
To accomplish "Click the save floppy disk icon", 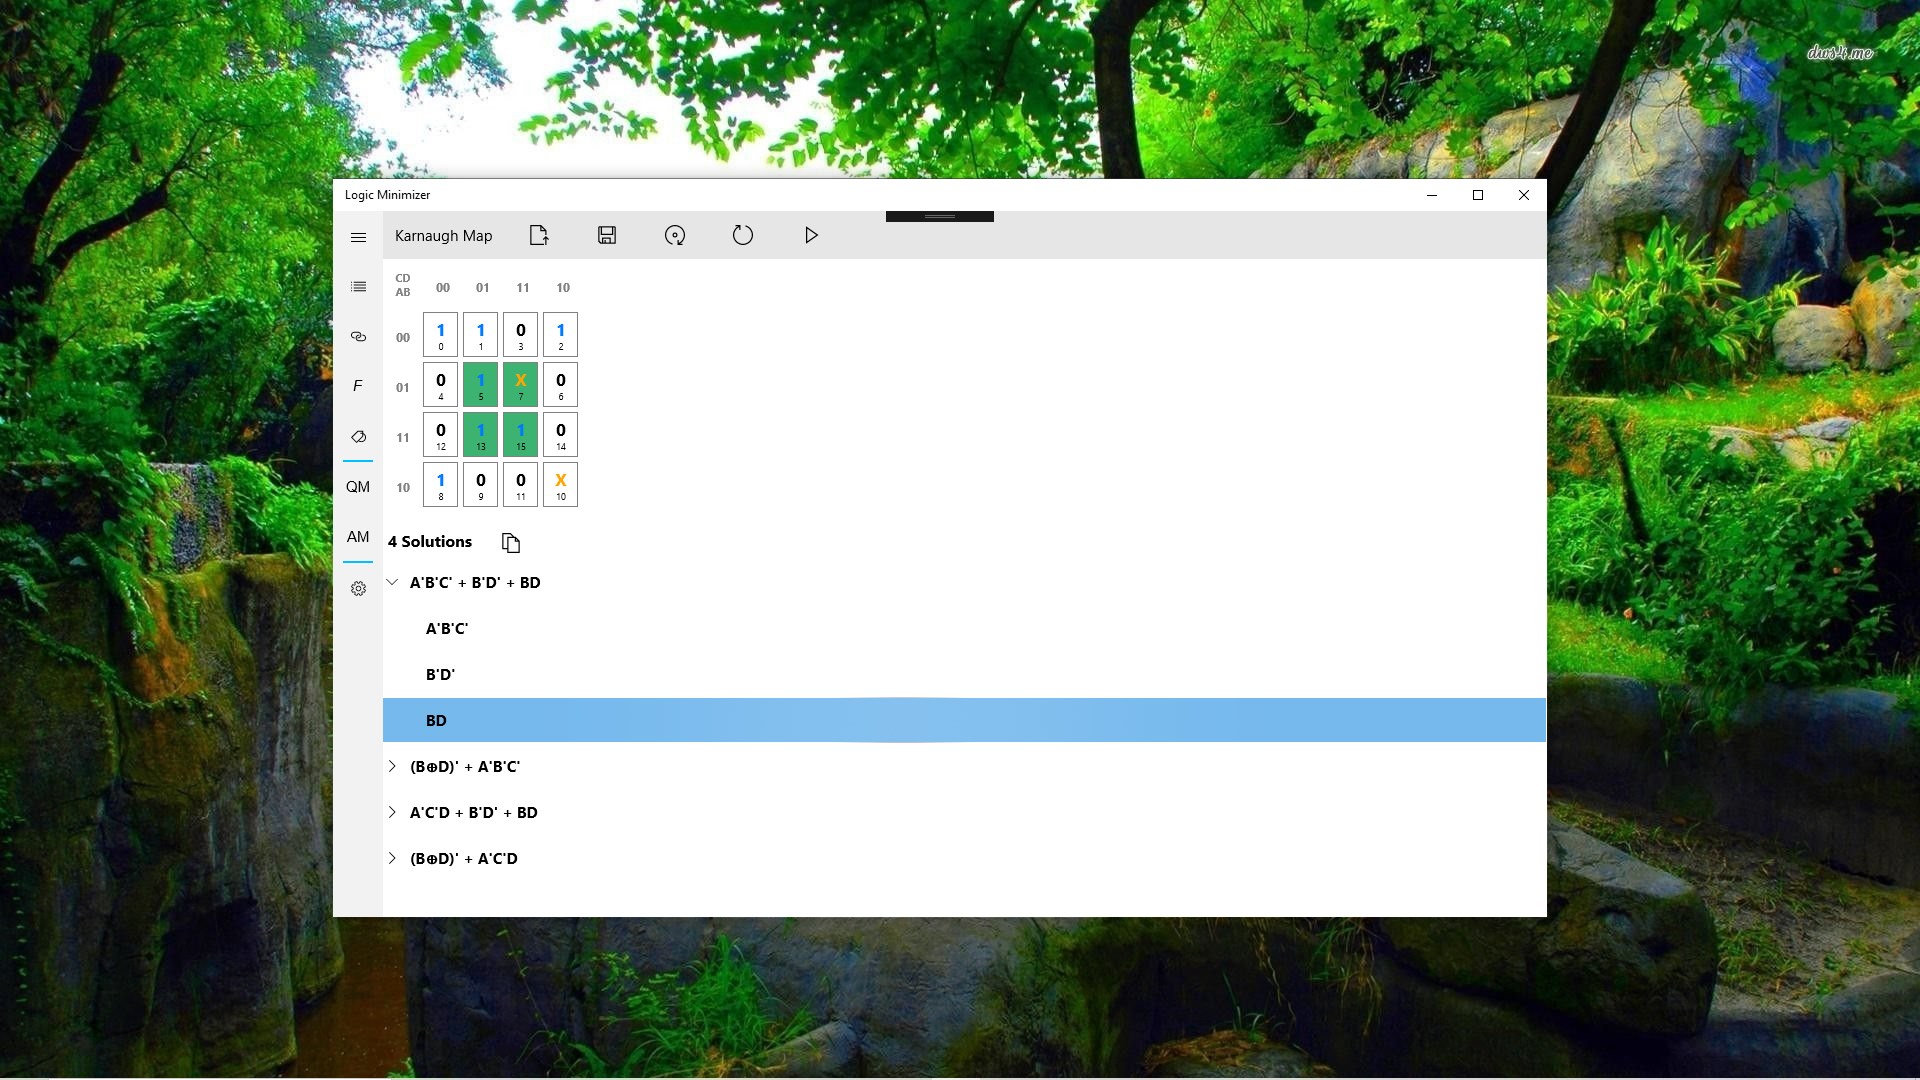I will 607,235.
